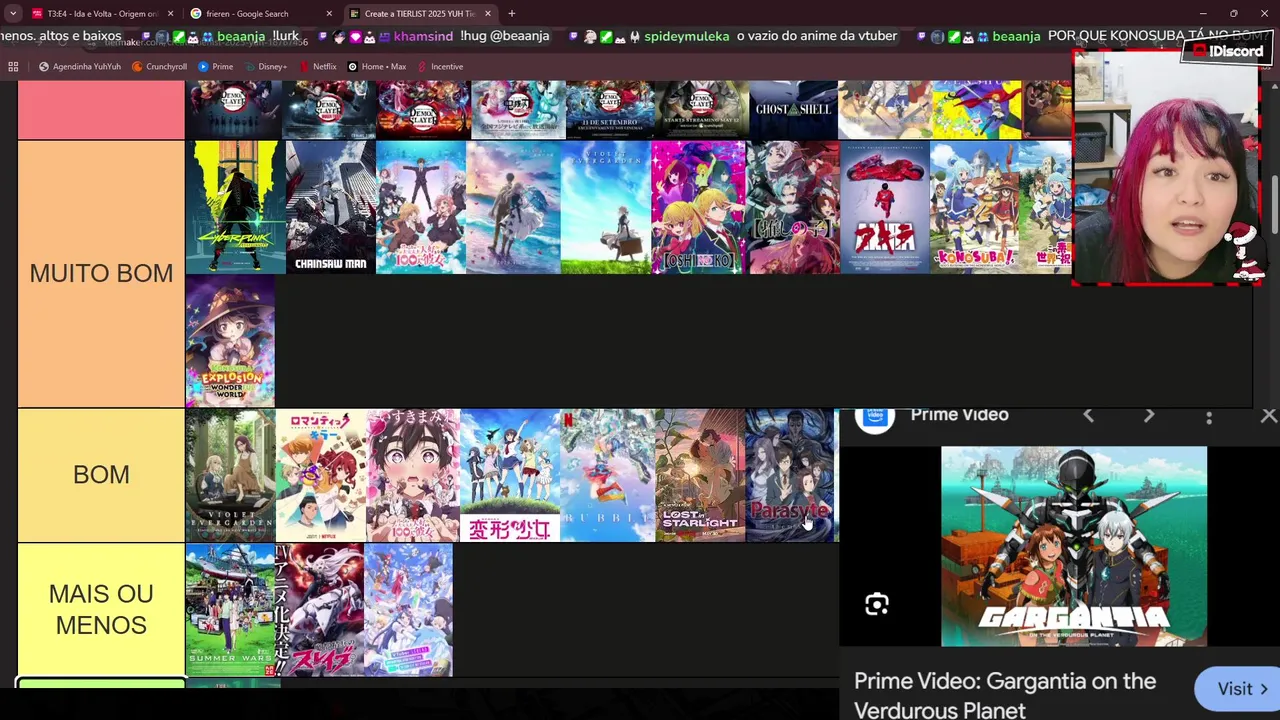The image size is (1280, 720).
Task: Open the Incentive bookmark
Action: point(439,67)
